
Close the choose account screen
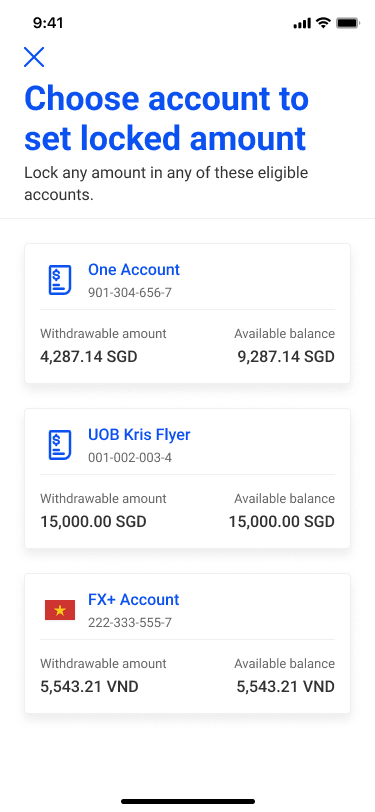[34, 57]
